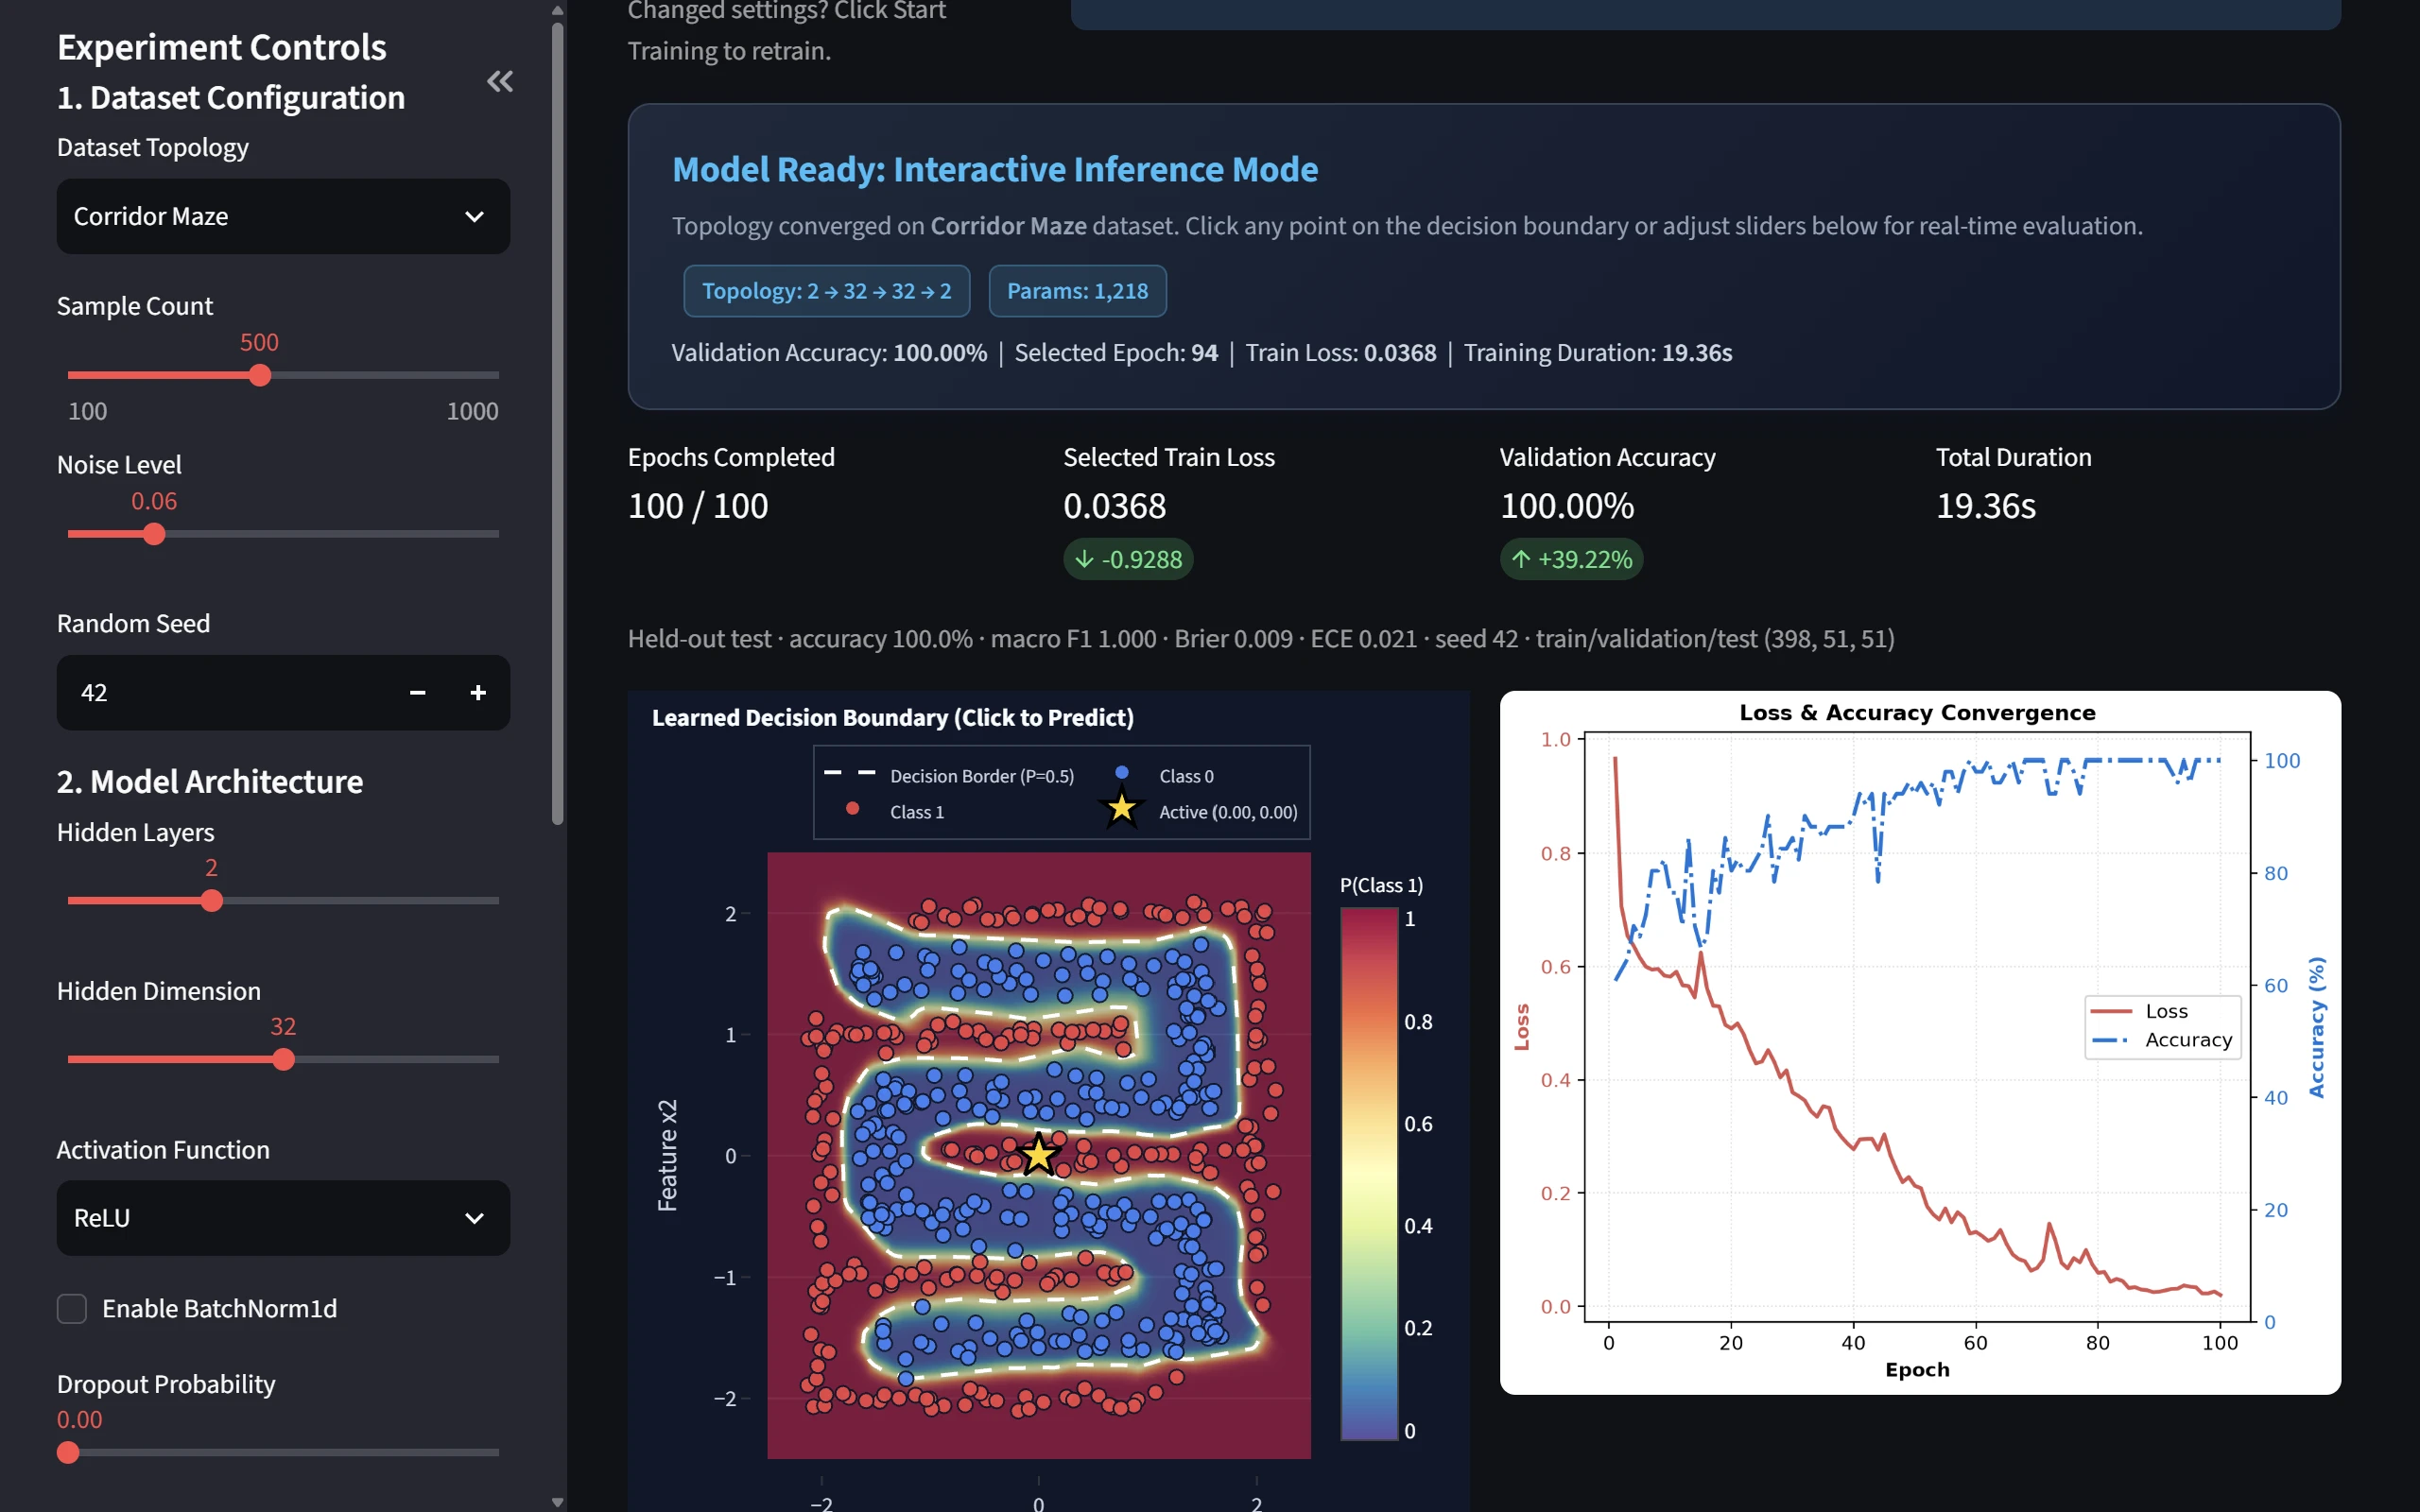This screenshot has width=2420, height=1512.
Task: Click the Selected Train Loss 0.0368 value
Action: (x=1114, y=506)
